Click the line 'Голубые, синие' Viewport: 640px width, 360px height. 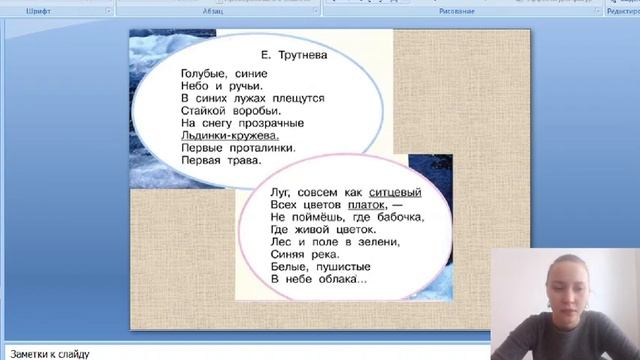(224, 74)
